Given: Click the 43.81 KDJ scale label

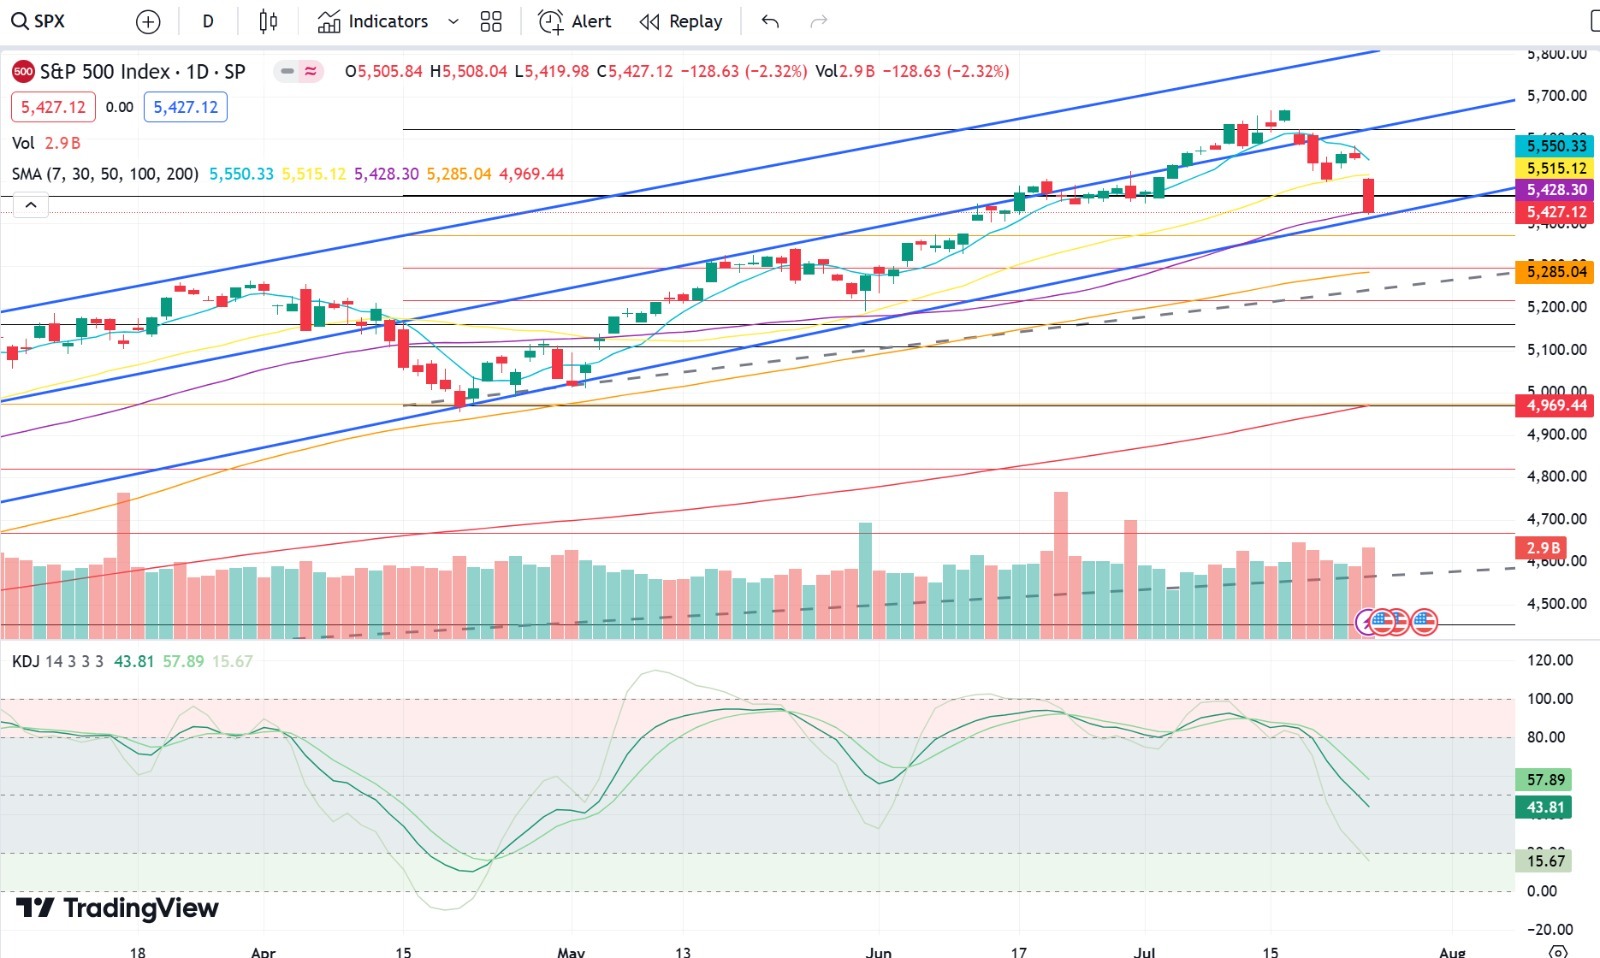Looking at the screenshot, I should [x=1545, y=807].
